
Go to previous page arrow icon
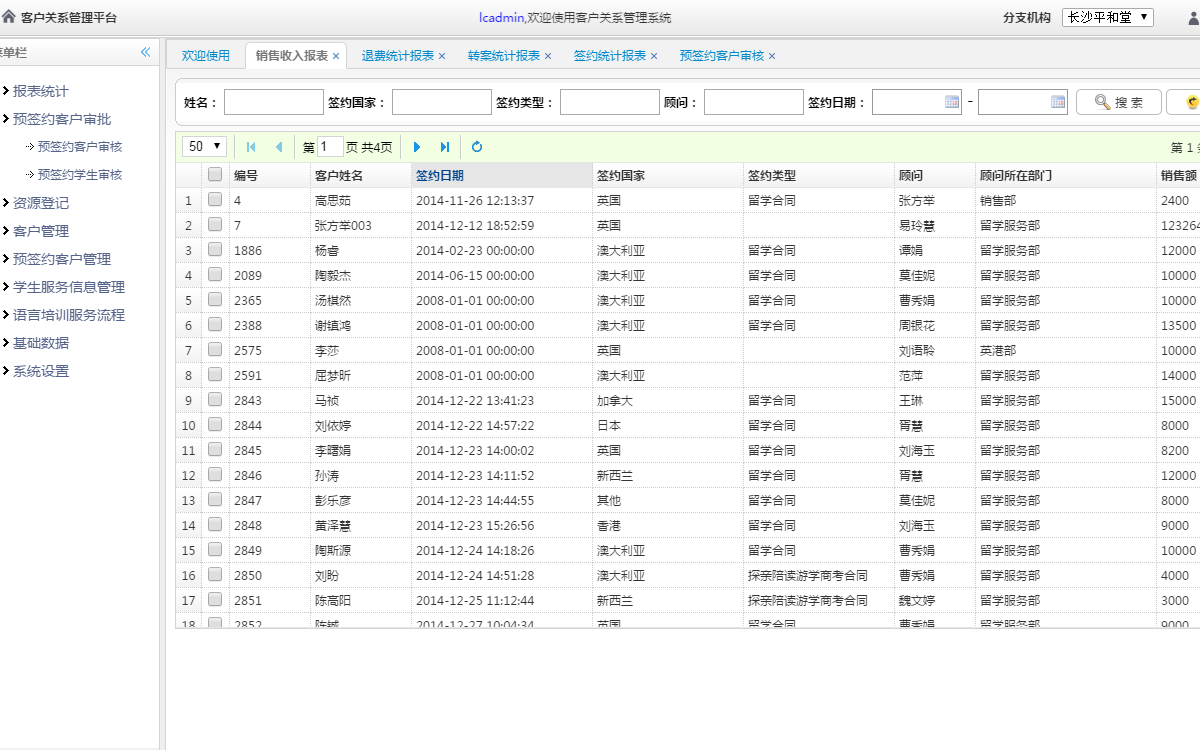[x=279, y=147]
